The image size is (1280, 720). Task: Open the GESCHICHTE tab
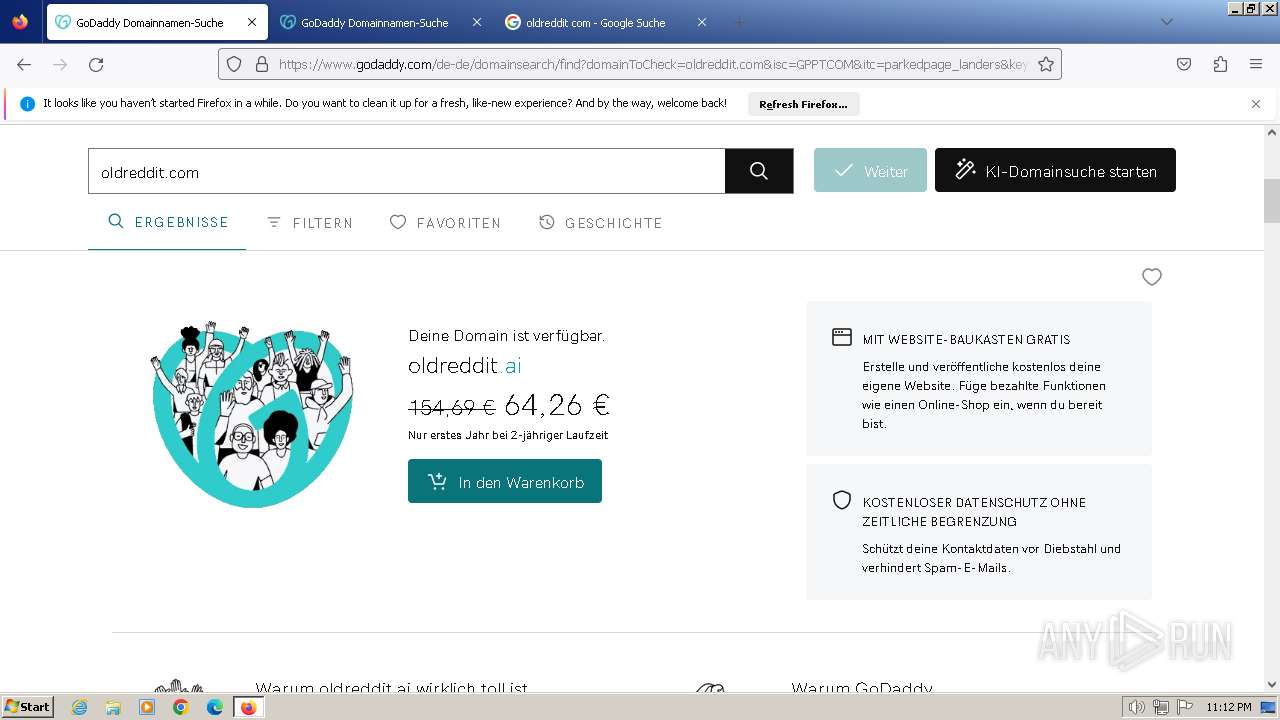click(x=600, y=223)
